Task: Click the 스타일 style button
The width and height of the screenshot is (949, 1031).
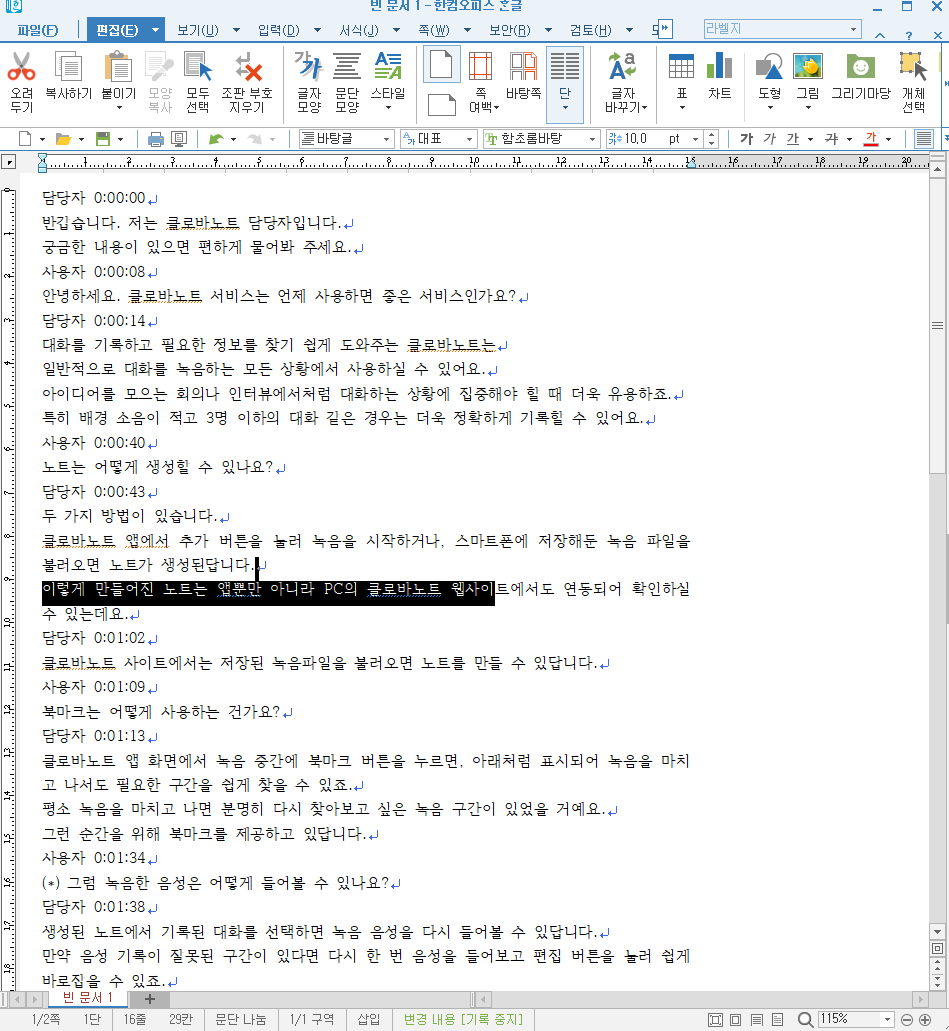Action: (x=388, y=82)
